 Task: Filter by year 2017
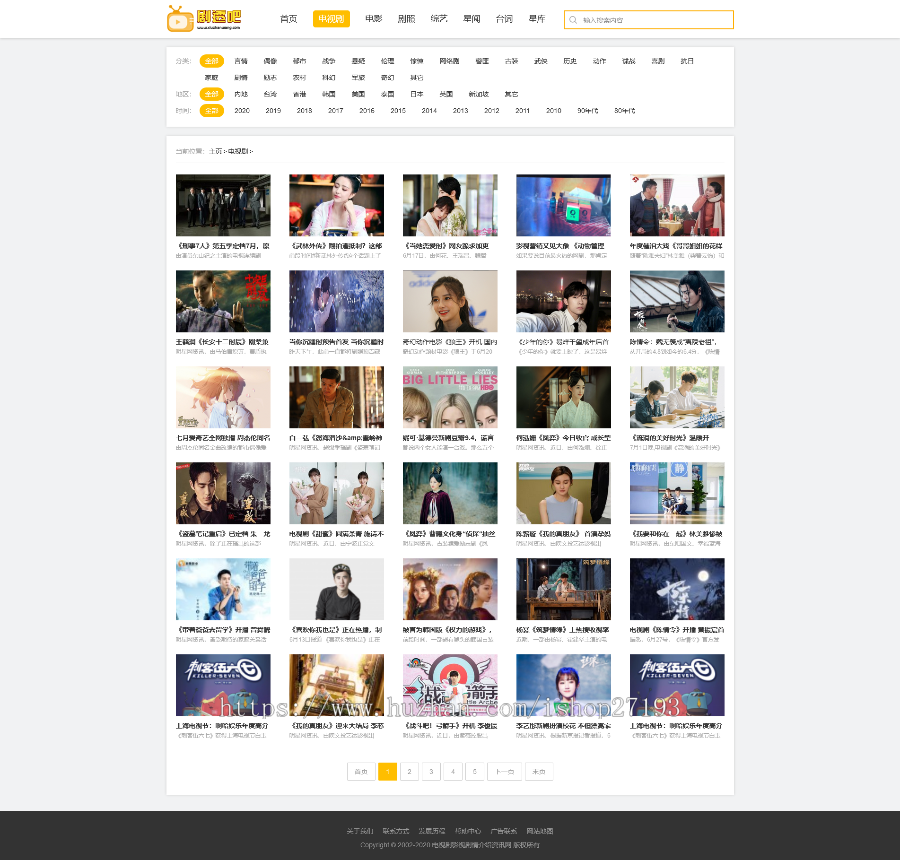click(x=336, y=110)
